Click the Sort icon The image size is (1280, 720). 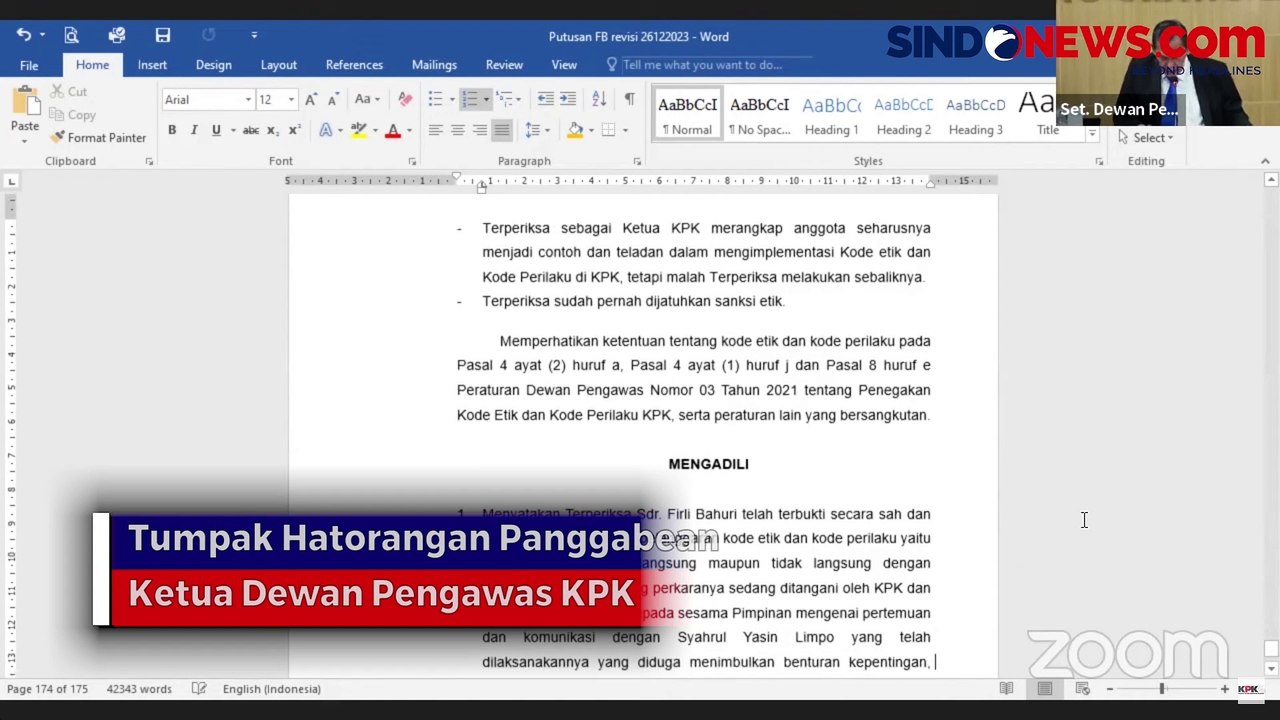(598, 99)
